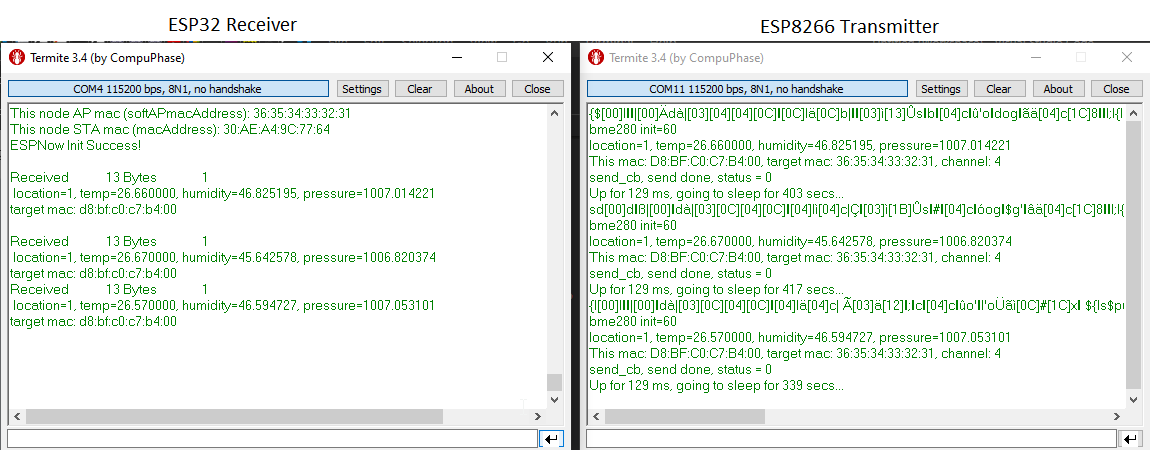This screenshot has width=1150, height=450.
Task: Click the send return-arrow icon in Receiver window
Action: [x=551, y=439]
